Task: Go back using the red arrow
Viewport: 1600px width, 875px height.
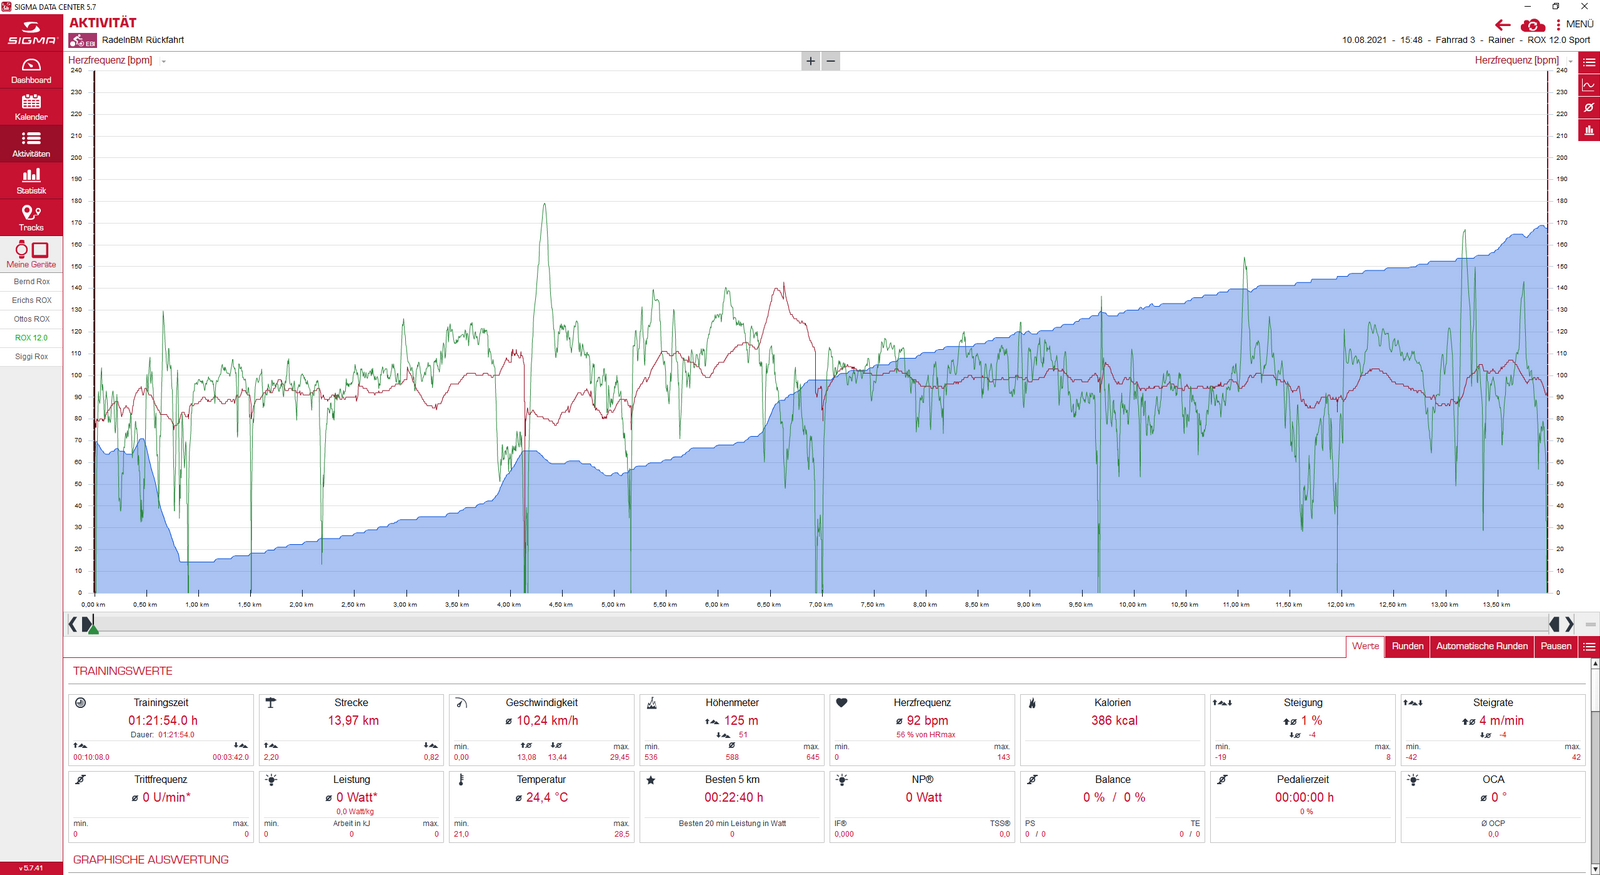Action: 1502,25
